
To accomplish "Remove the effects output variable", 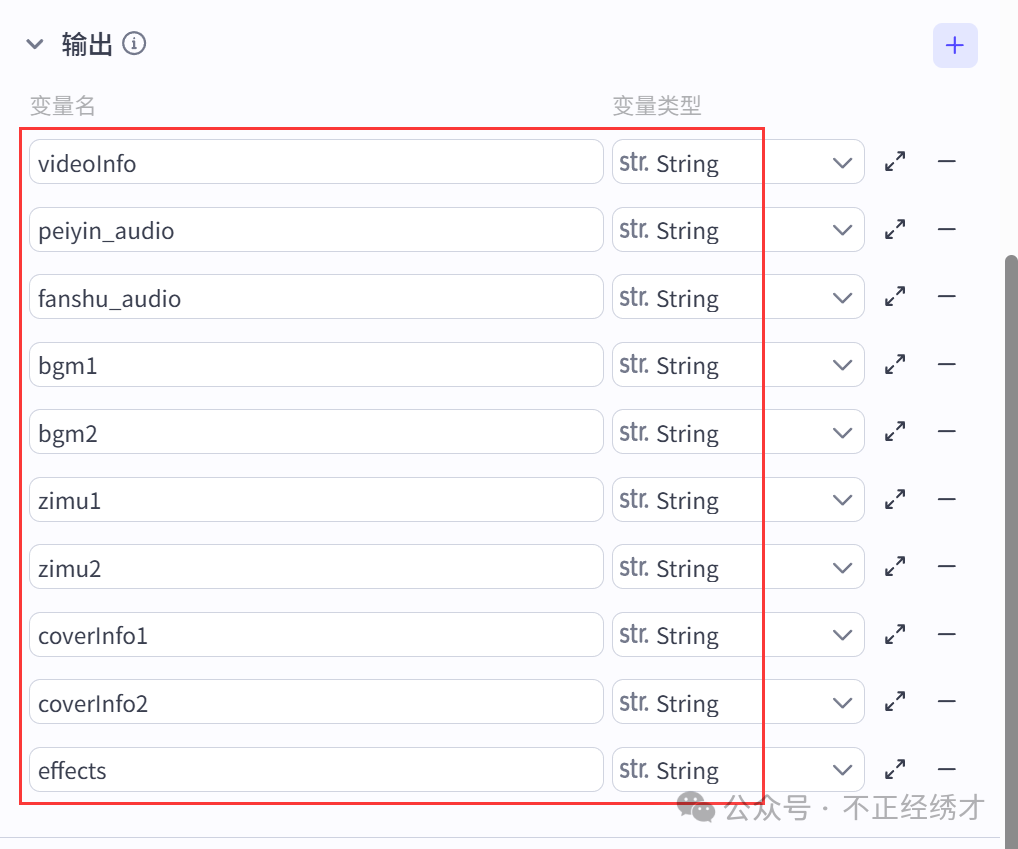I will [x=946, y=769].
